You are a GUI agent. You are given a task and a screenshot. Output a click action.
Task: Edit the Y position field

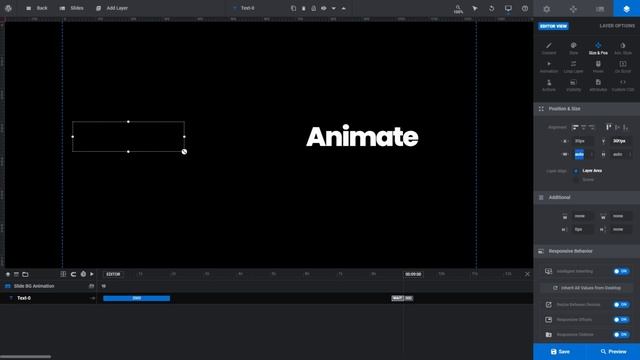(x=621, y=141)
